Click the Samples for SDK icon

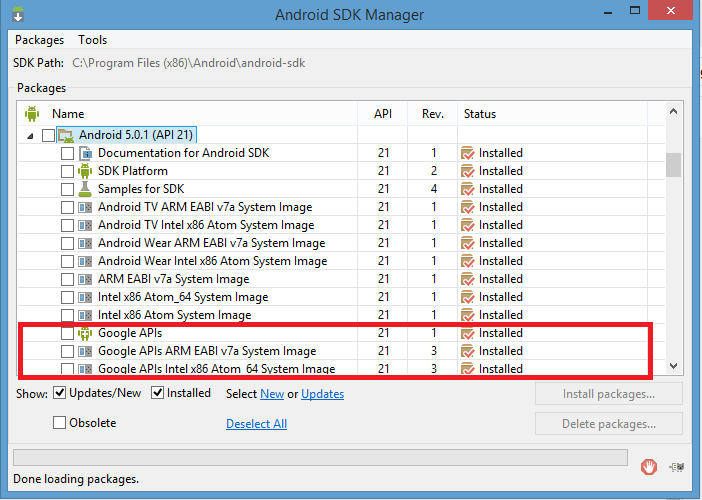(x=85, y=189)
